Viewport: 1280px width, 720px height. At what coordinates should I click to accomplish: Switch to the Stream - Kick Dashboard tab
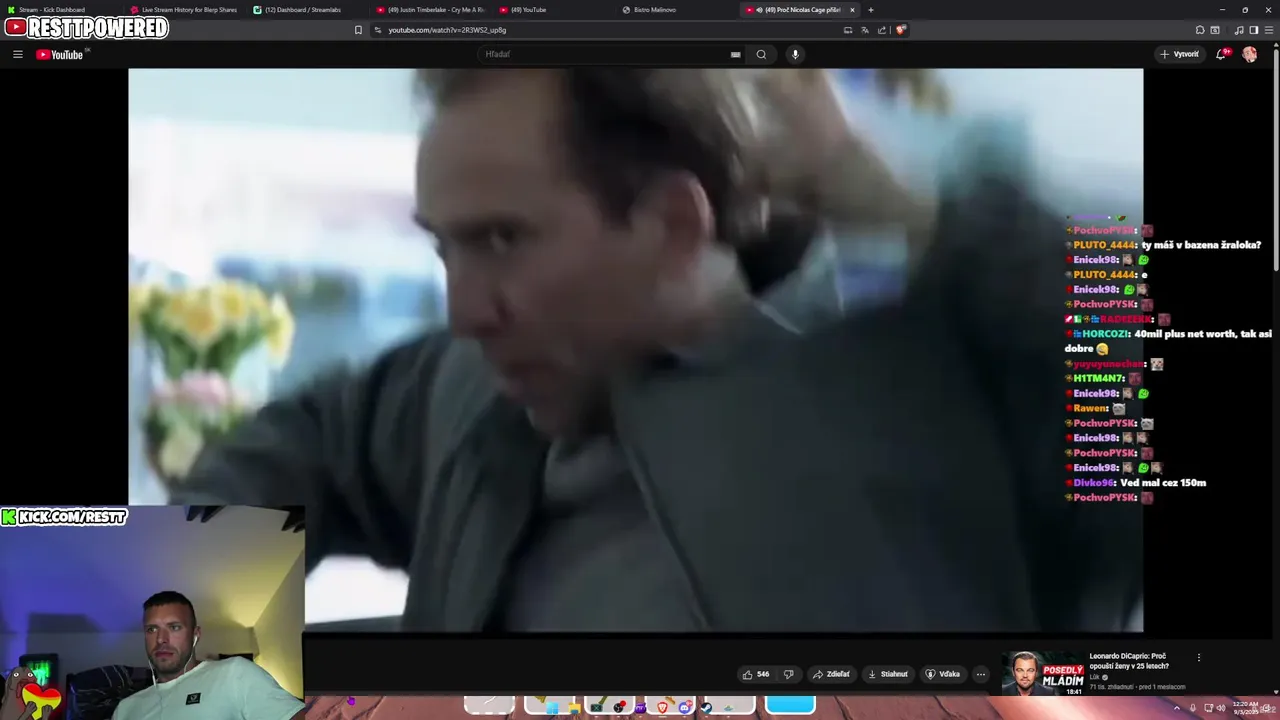[x=58, y=10]
